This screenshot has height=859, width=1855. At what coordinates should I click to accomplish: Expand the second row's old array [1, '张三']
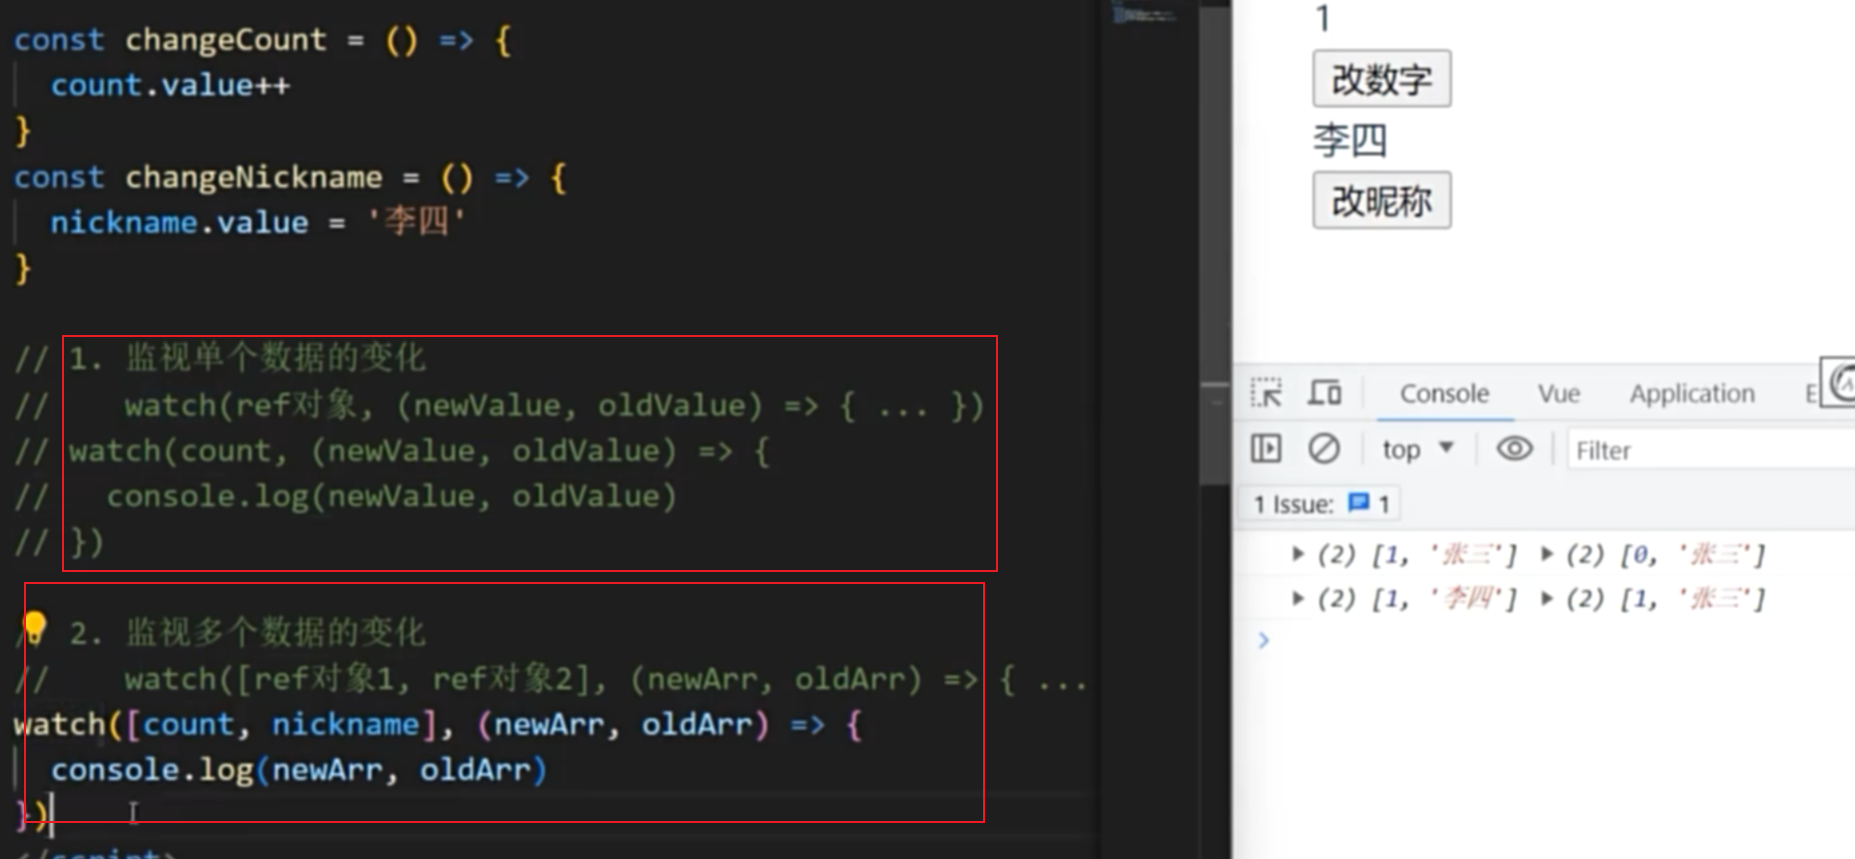[1547, 599]
